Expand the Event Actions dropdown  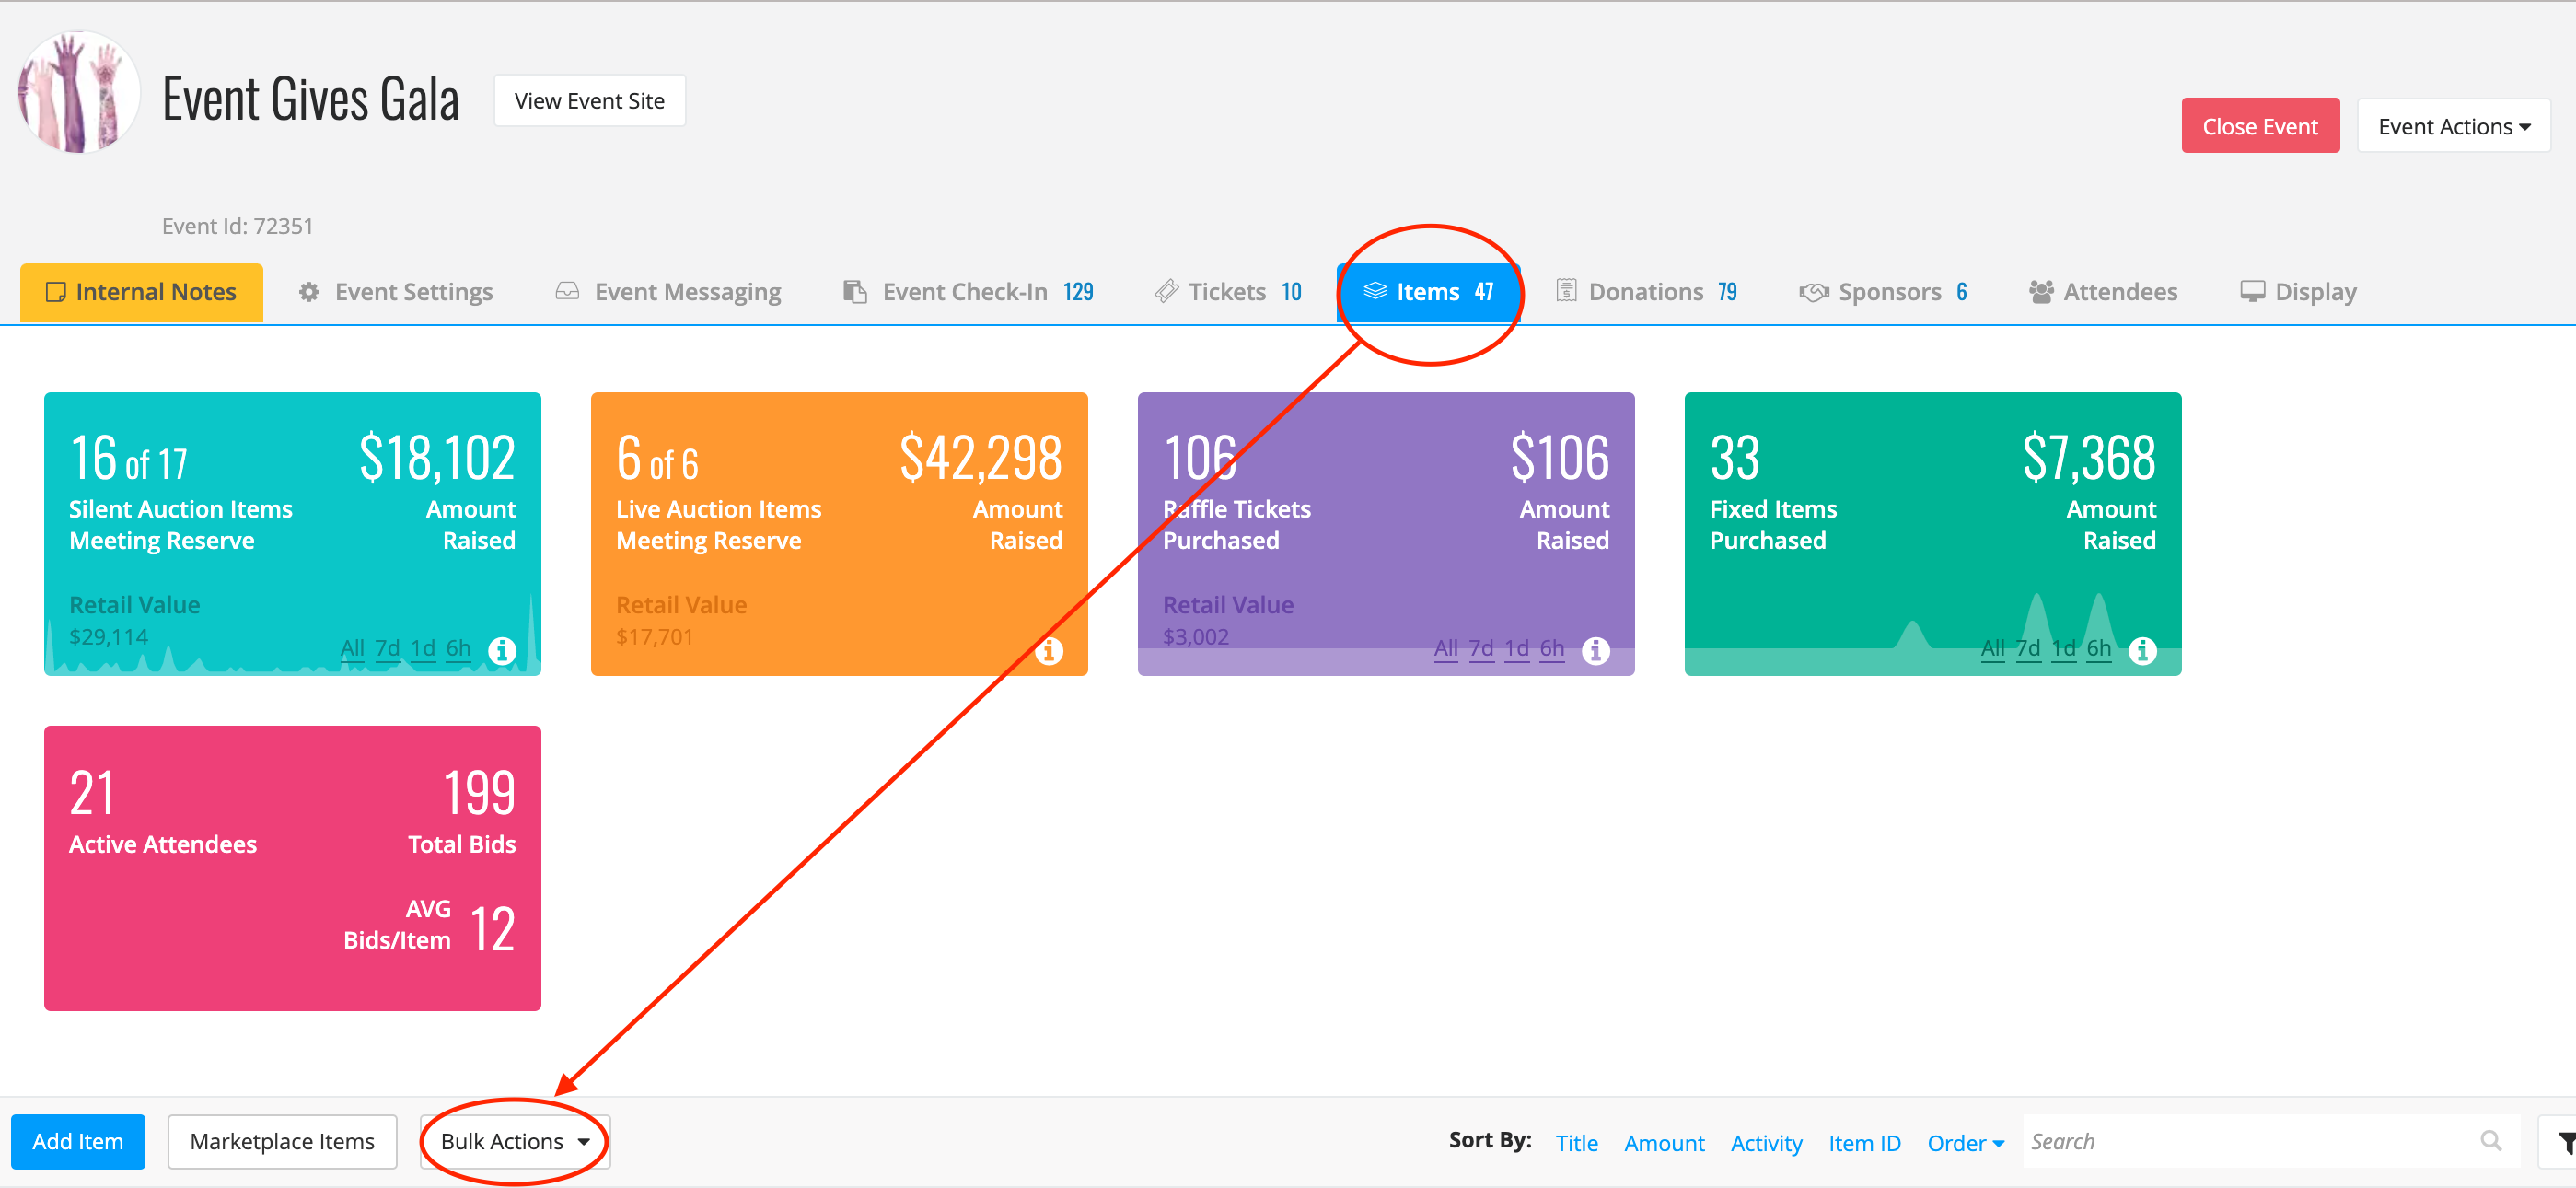coord(2454,126)
